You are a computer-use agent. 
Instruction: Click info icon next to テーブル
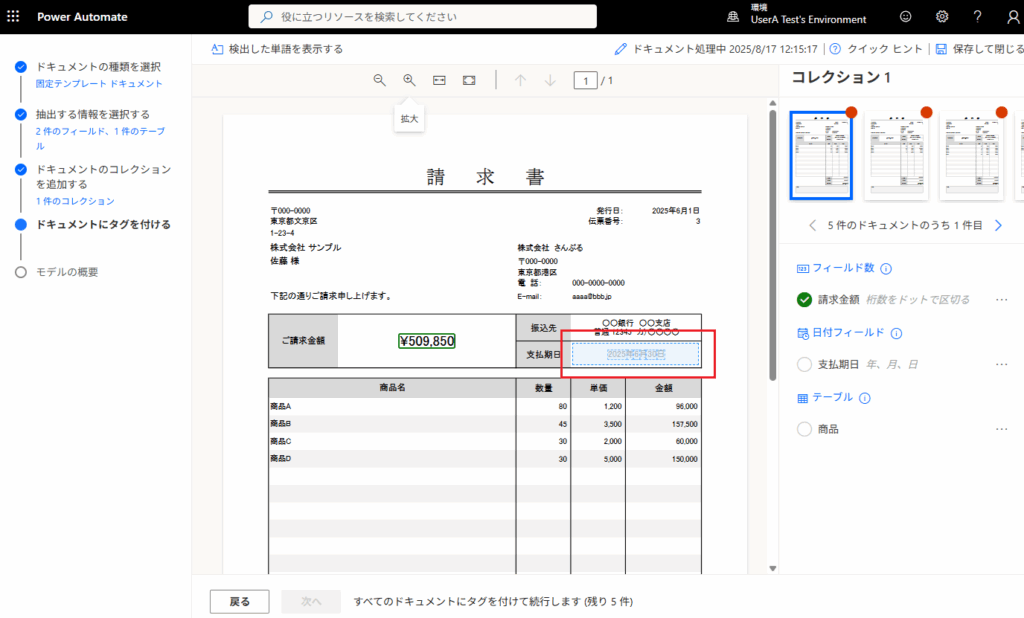865,398
